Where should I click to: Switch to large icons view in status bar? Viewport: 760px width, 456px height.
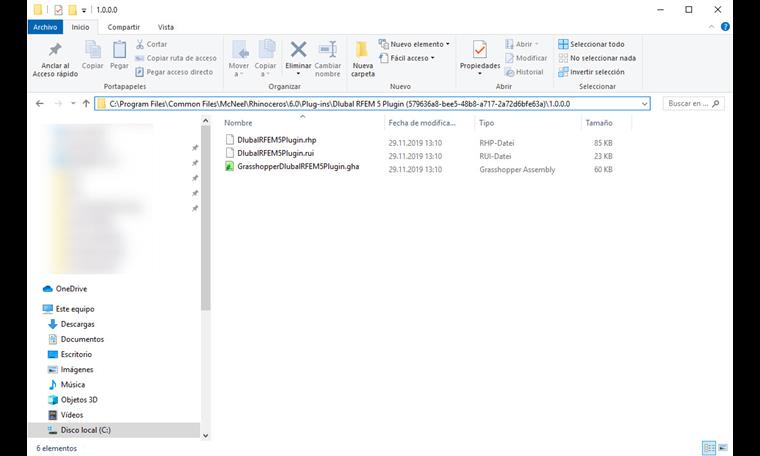click(x=723, y=448)
